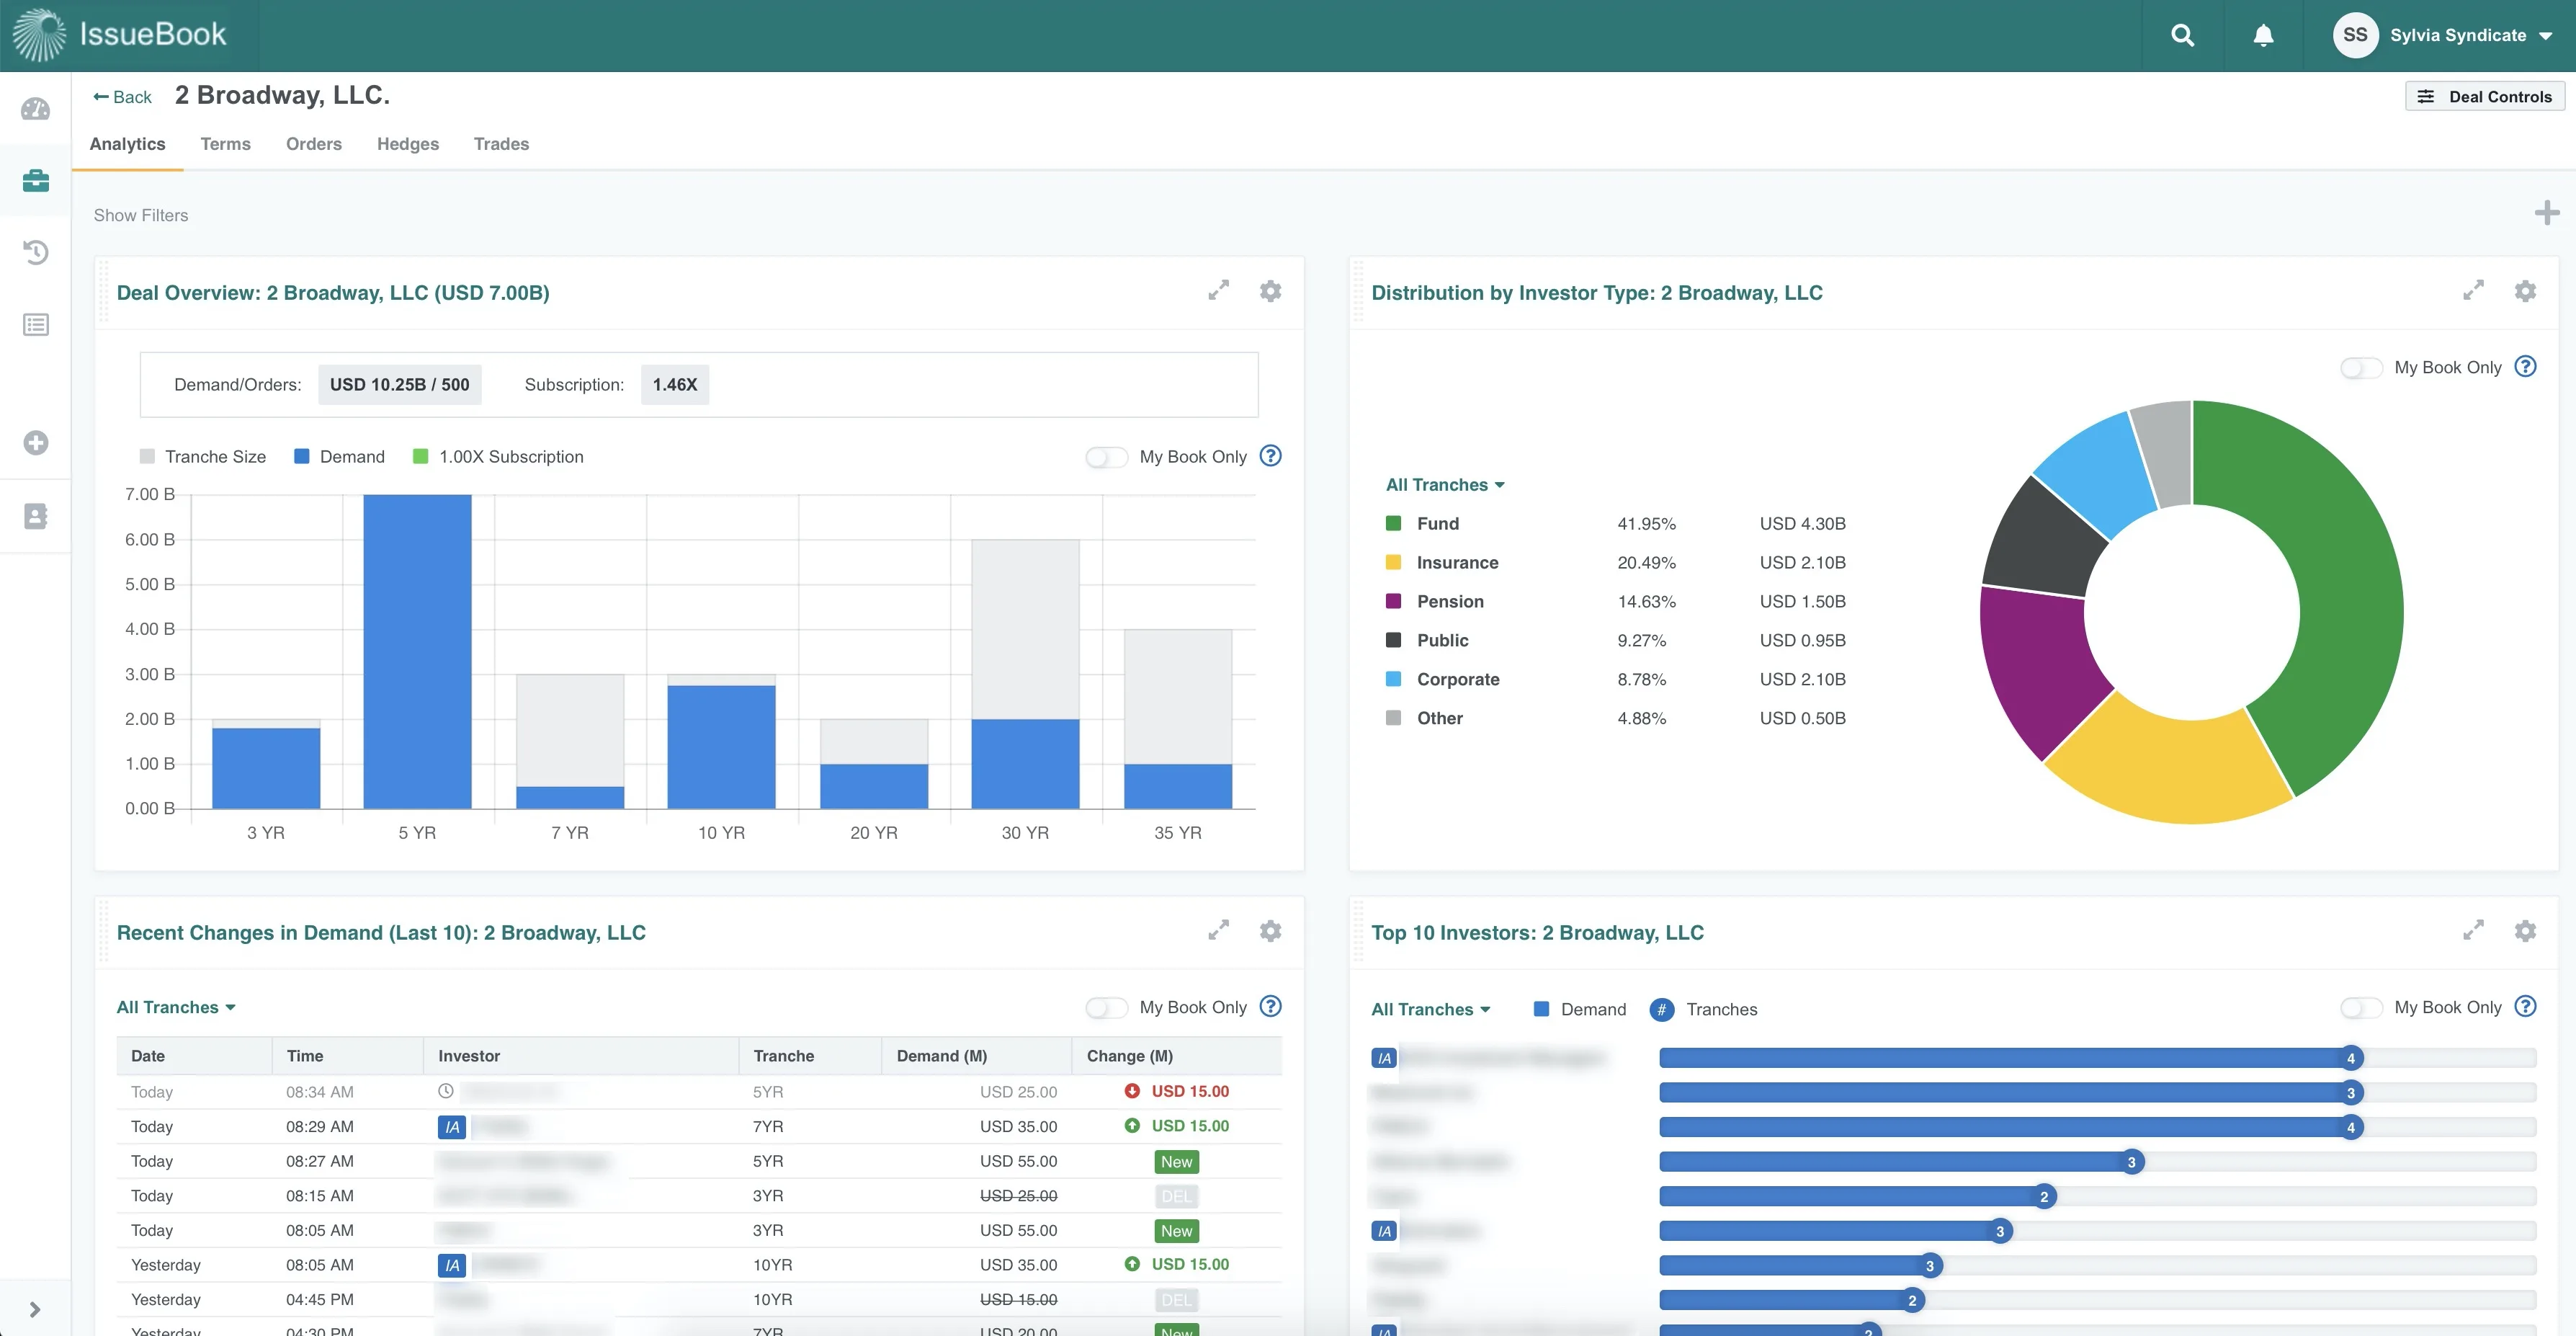Expand the left sidebar chevron
The image size is (2576, 1336).
coord(35,1309)
